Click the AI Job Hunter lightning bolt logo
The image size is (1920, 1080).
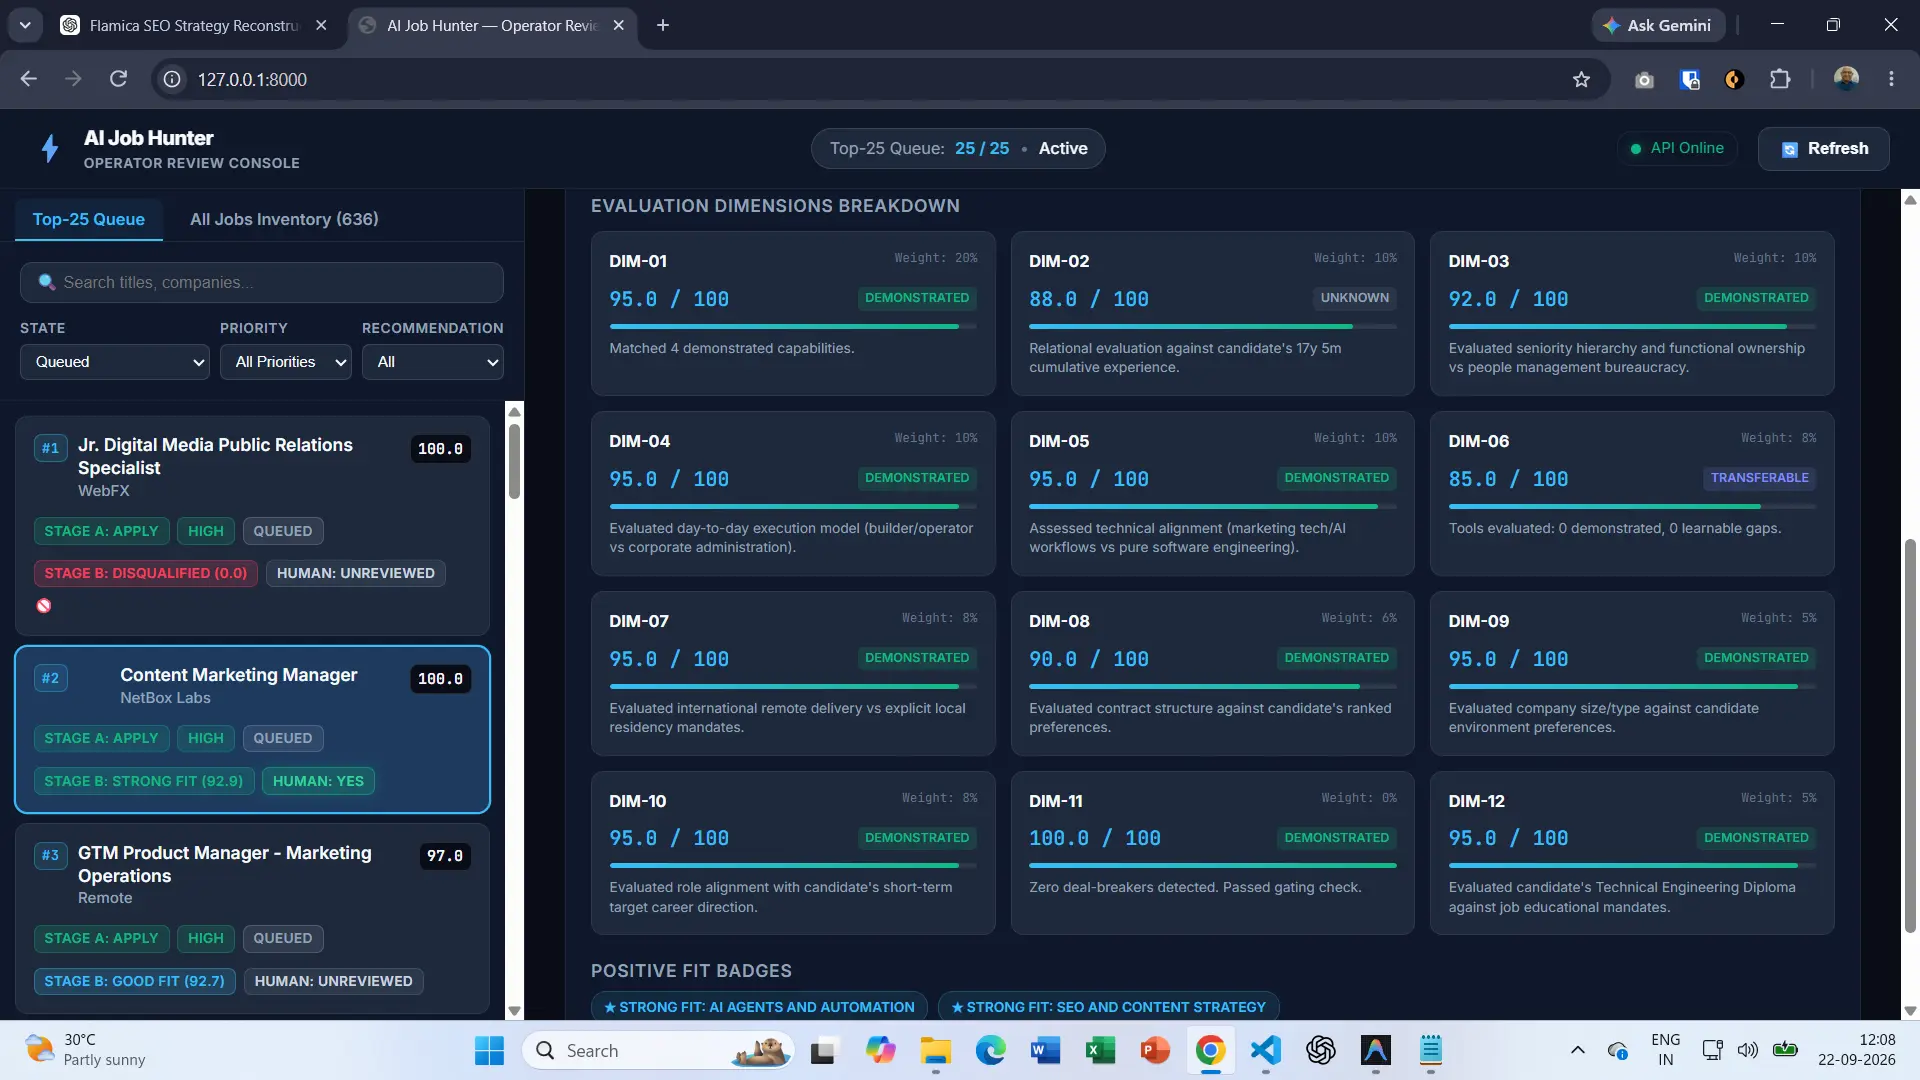50,149
